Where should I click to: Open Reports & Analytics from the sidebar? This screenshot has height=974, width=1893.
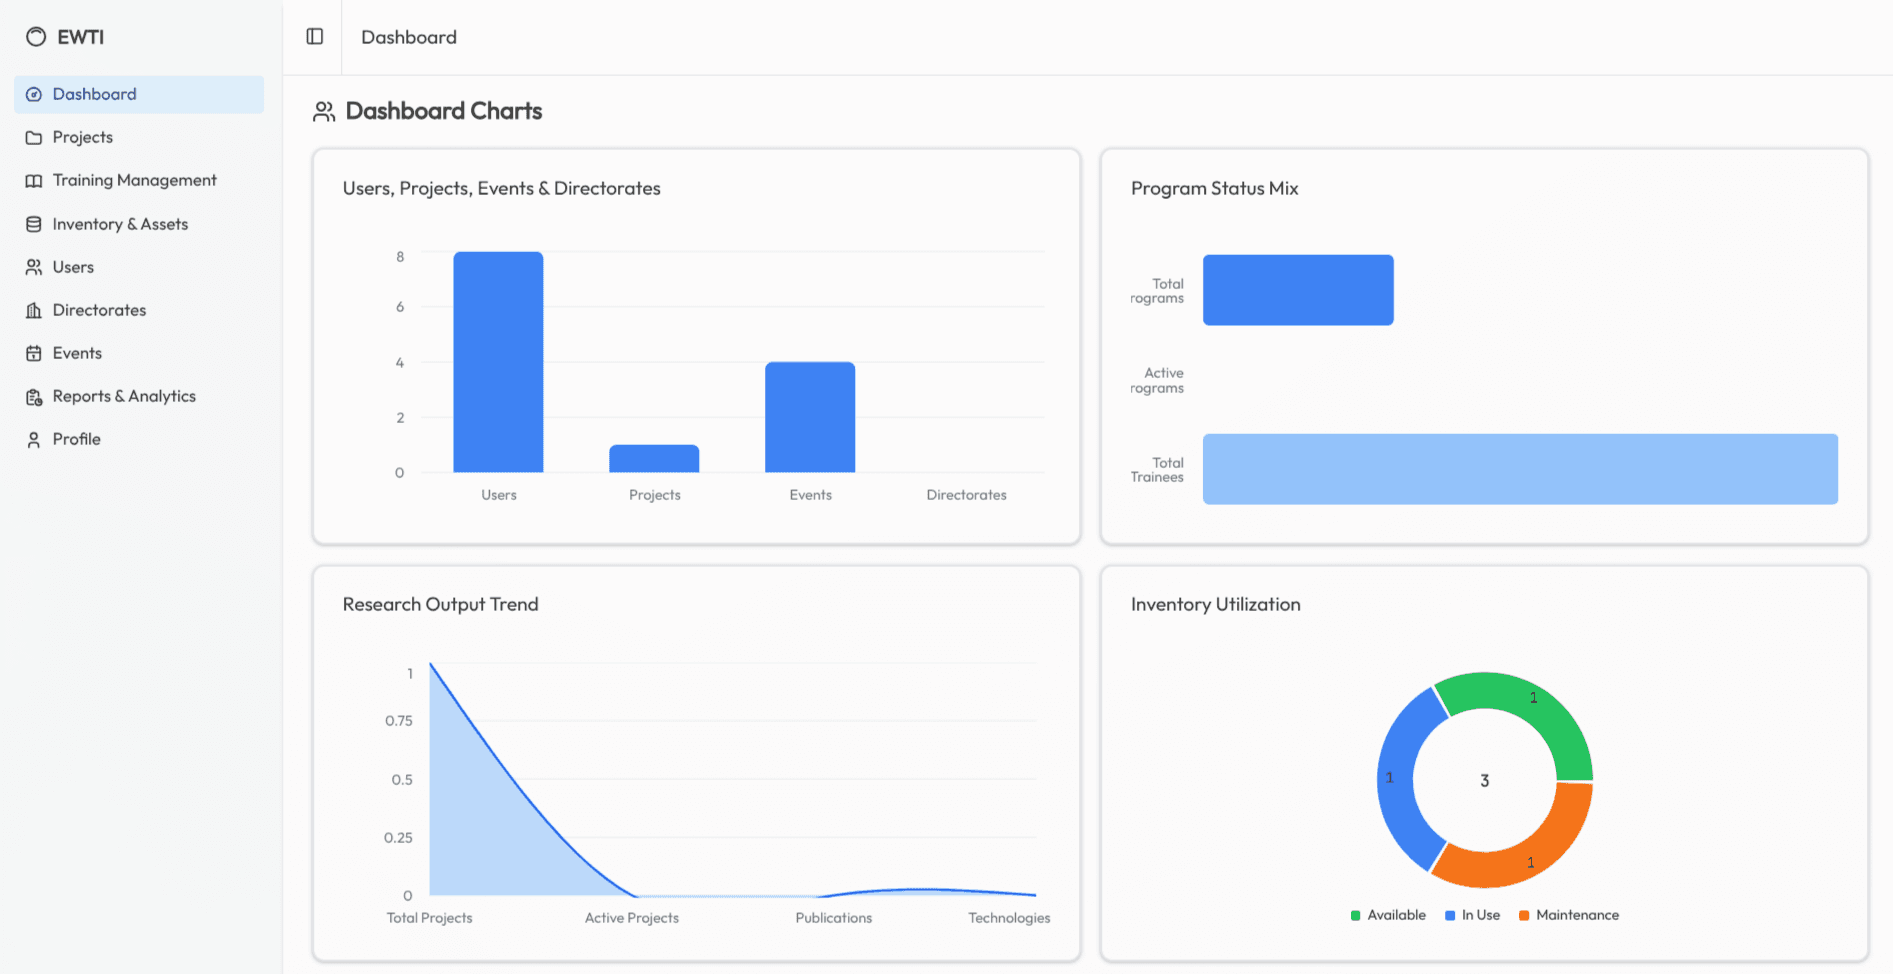123,397
